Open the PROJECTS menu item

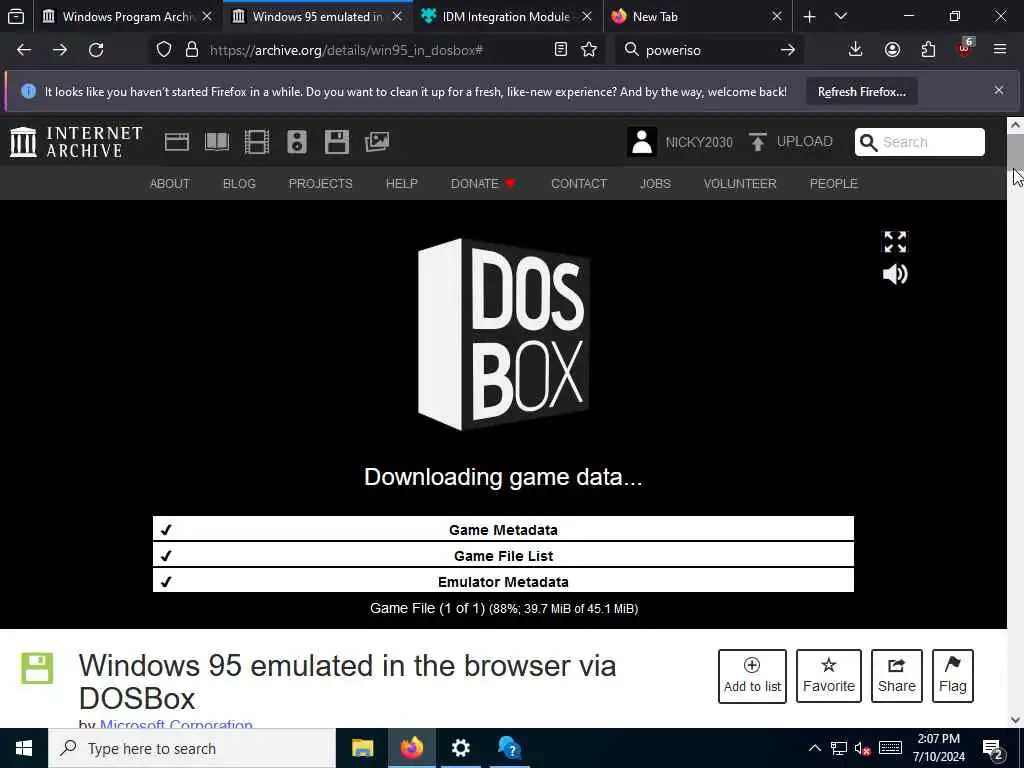pos(321,184)
